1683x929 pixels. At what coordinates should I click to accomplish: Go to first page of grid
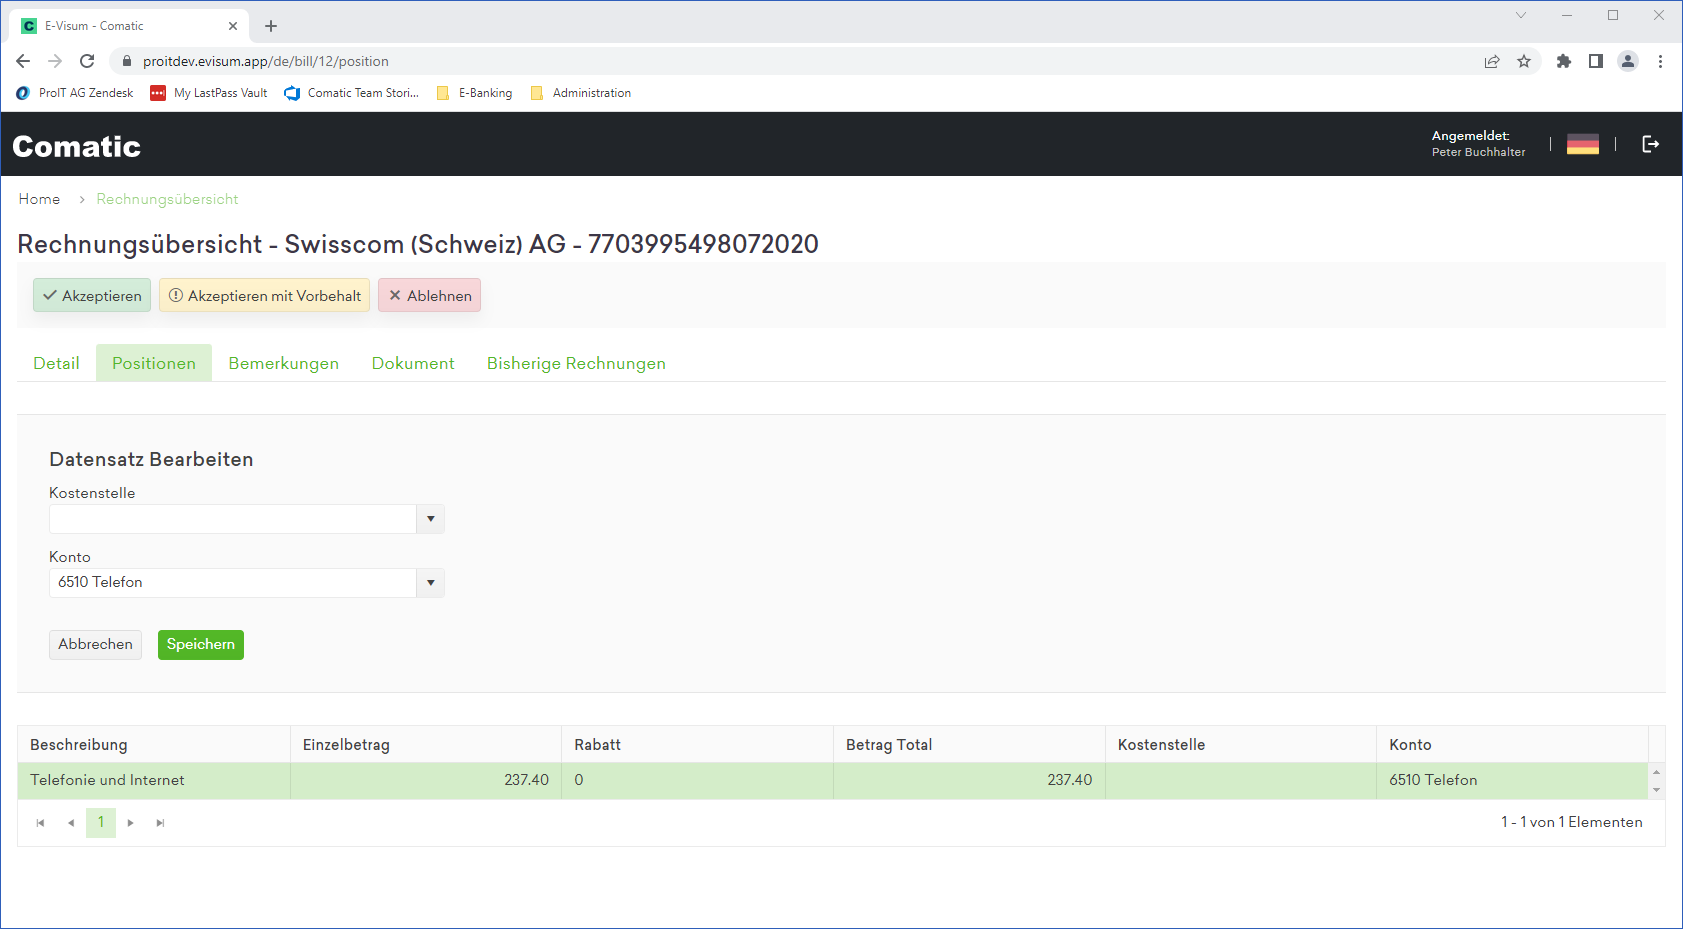point(41,823)
